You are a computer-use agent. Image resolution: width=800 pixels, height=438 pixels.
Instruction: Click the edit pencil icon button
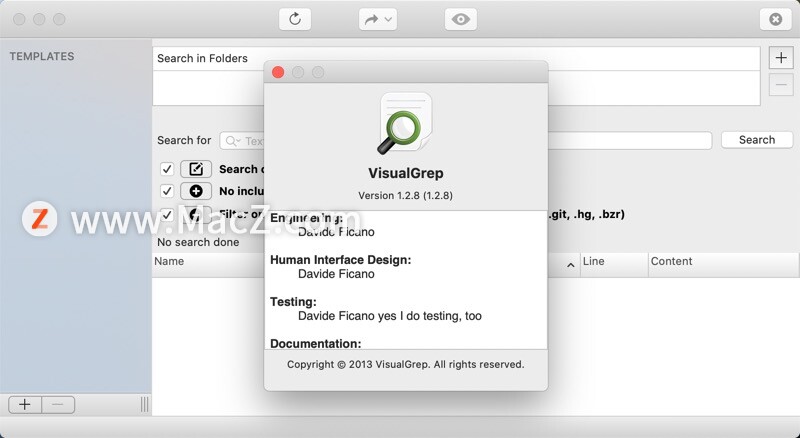click(196, 169)
